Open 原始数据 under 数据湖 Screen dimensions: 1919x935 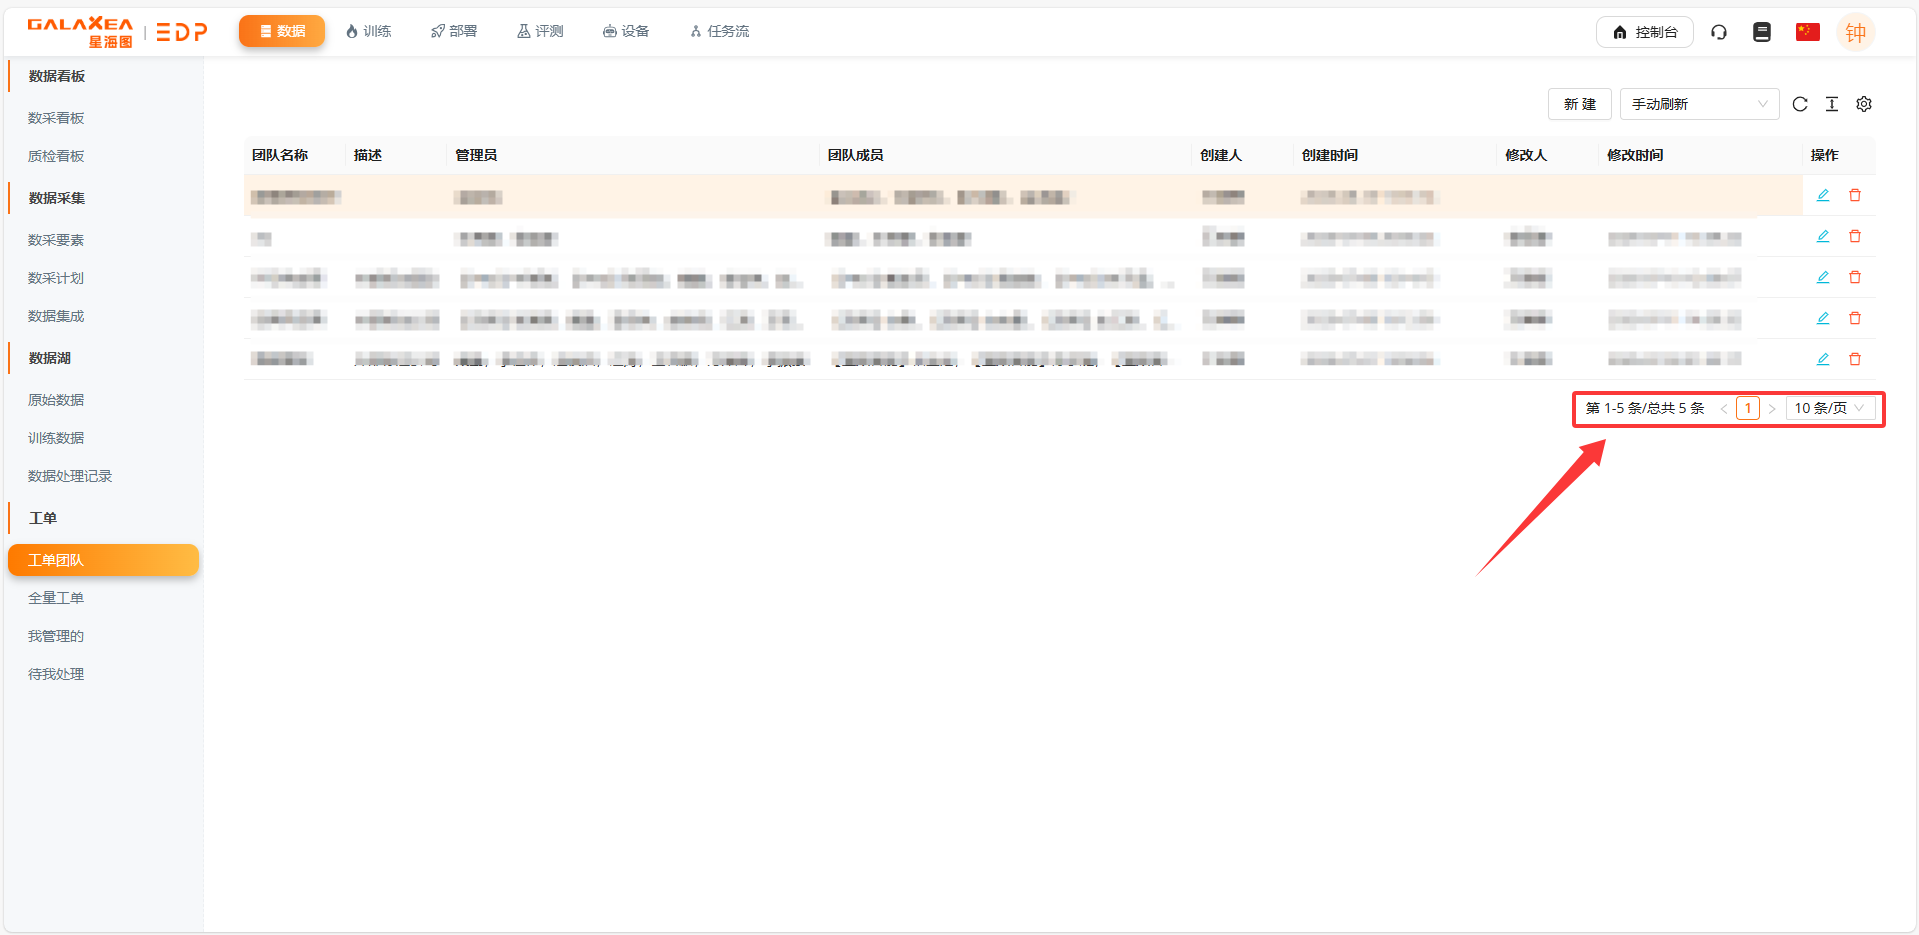[x=56, y=400]
